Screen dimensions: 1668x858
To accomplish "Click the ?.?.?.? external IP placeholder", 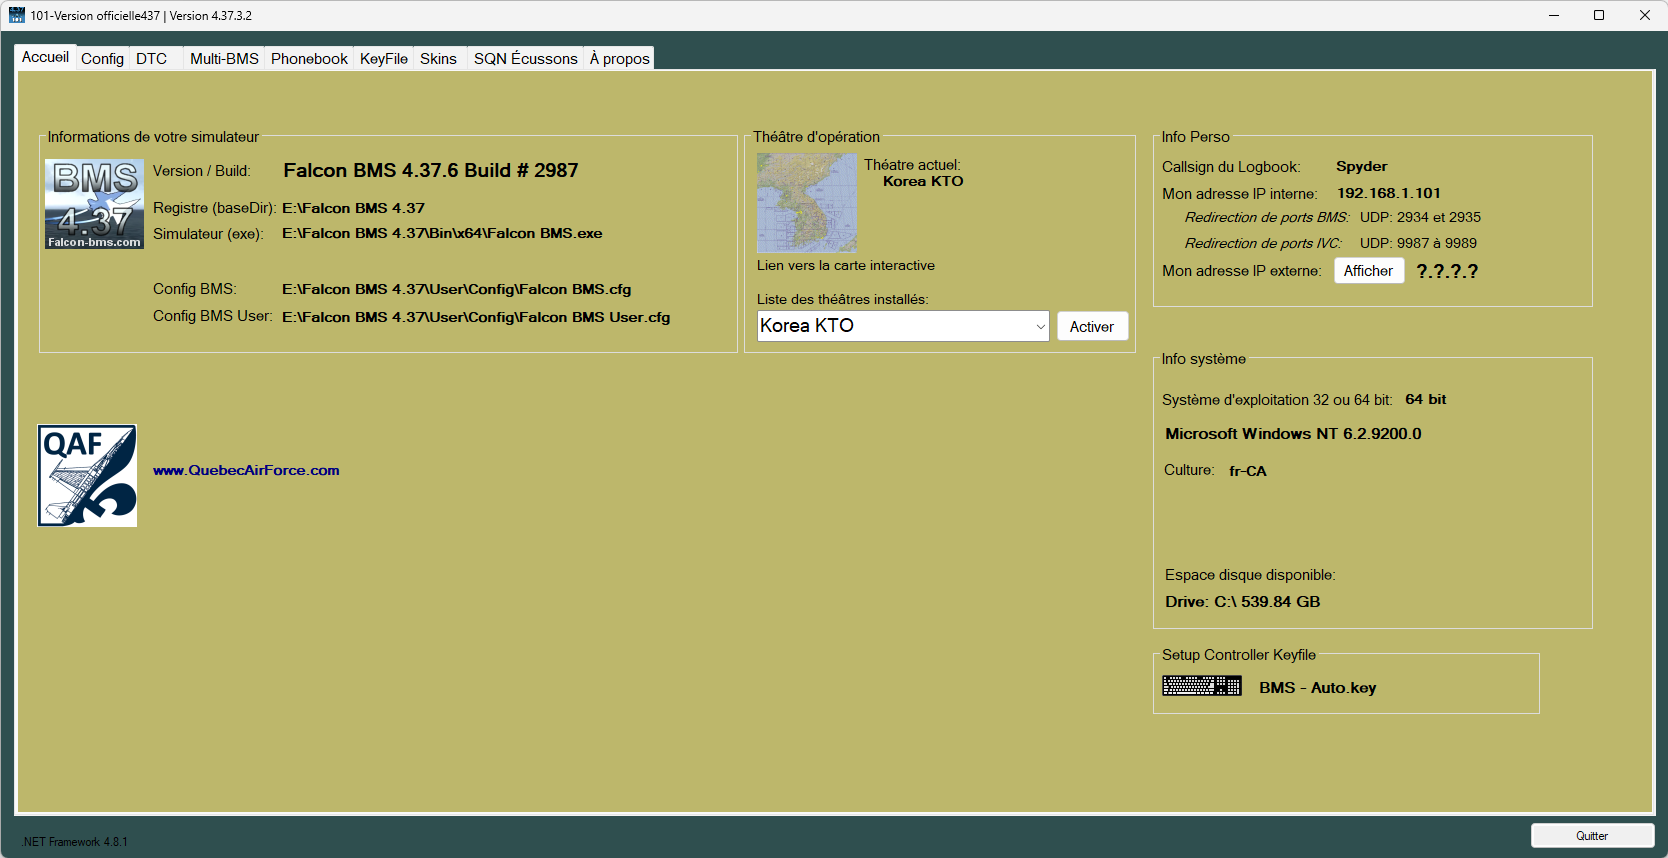I will tap(1447, 271).
